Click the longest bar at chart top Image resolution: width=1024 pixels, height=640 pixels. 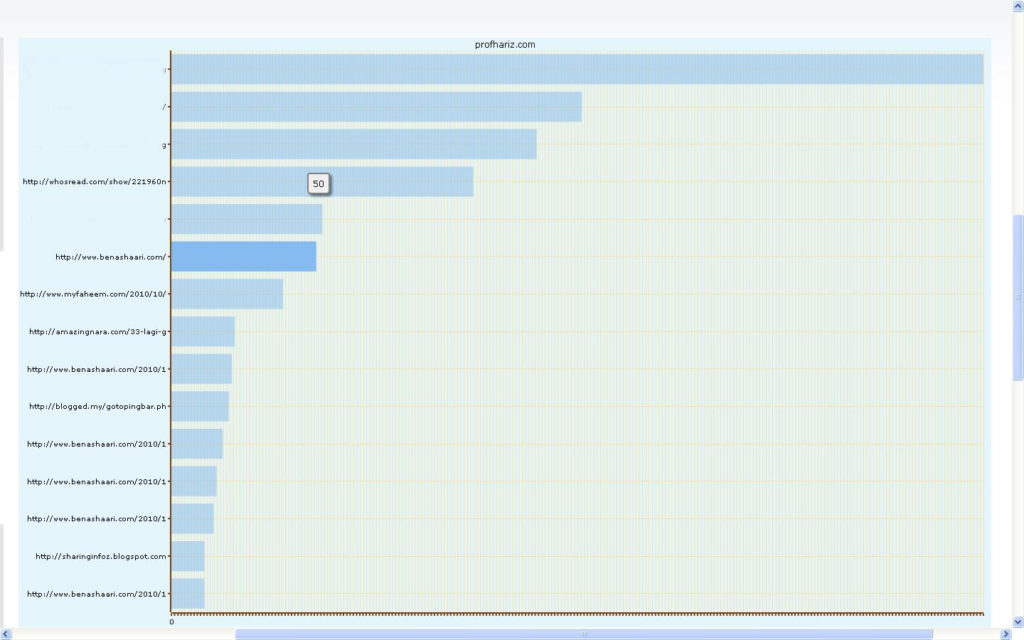click(577, 69)
